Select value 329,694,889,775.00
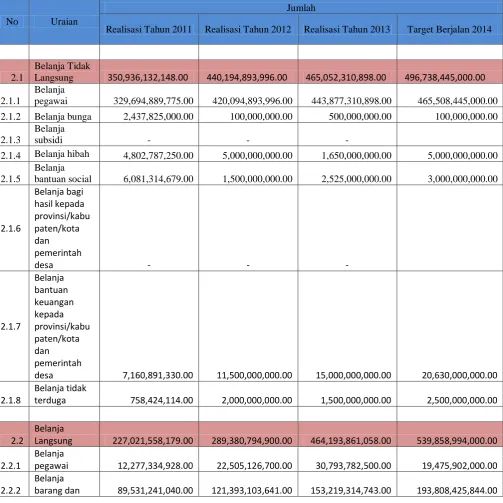The width and height of the screenshot is (503, 503). click(153, 101)
